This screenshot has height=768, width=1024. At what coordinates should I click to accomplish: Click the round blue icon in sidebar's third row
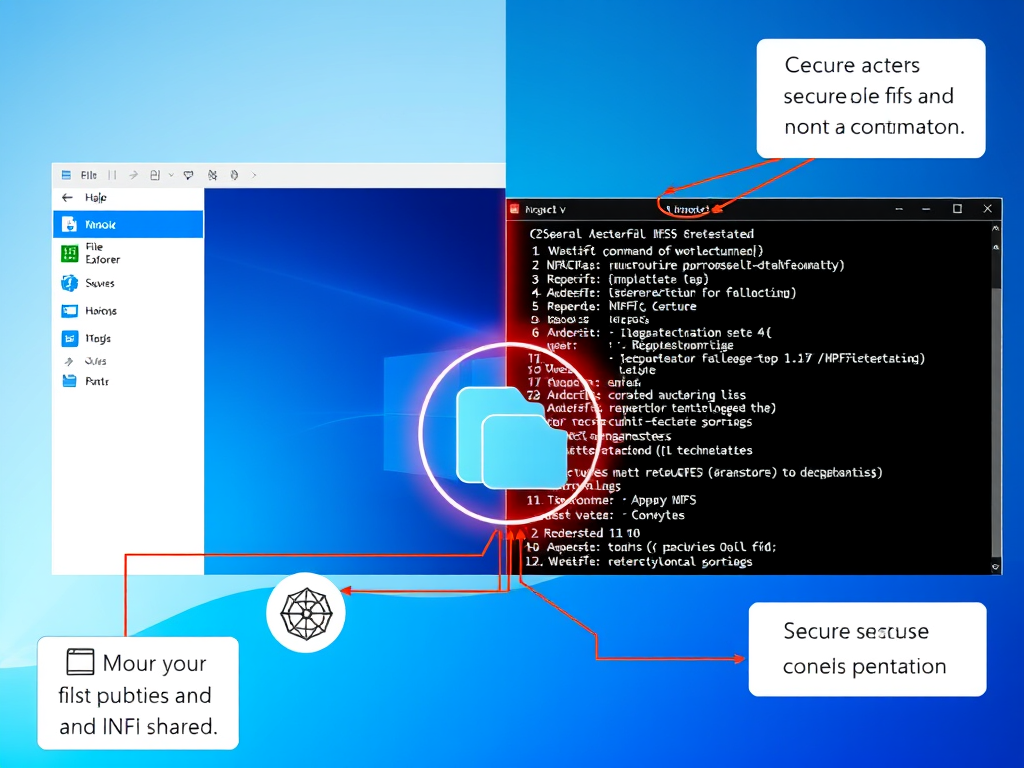(69, 283)
